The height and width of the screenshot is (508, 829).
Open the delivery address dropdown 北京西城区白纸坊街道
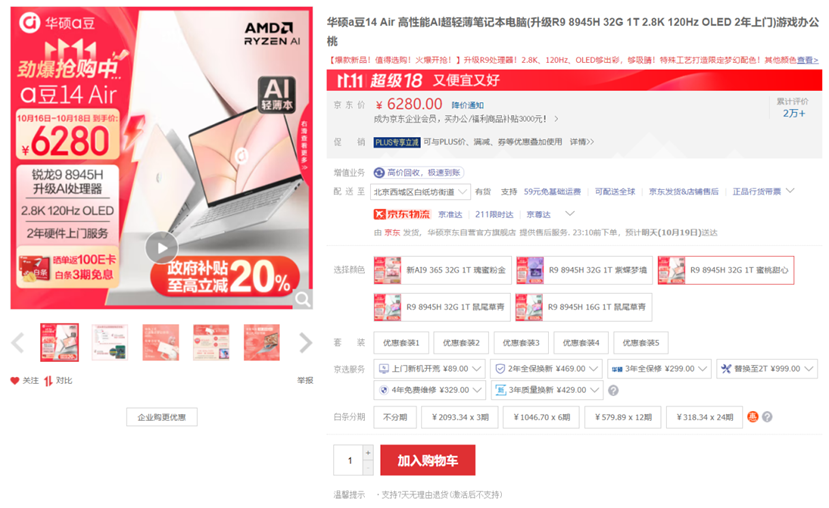pos(420,192)
